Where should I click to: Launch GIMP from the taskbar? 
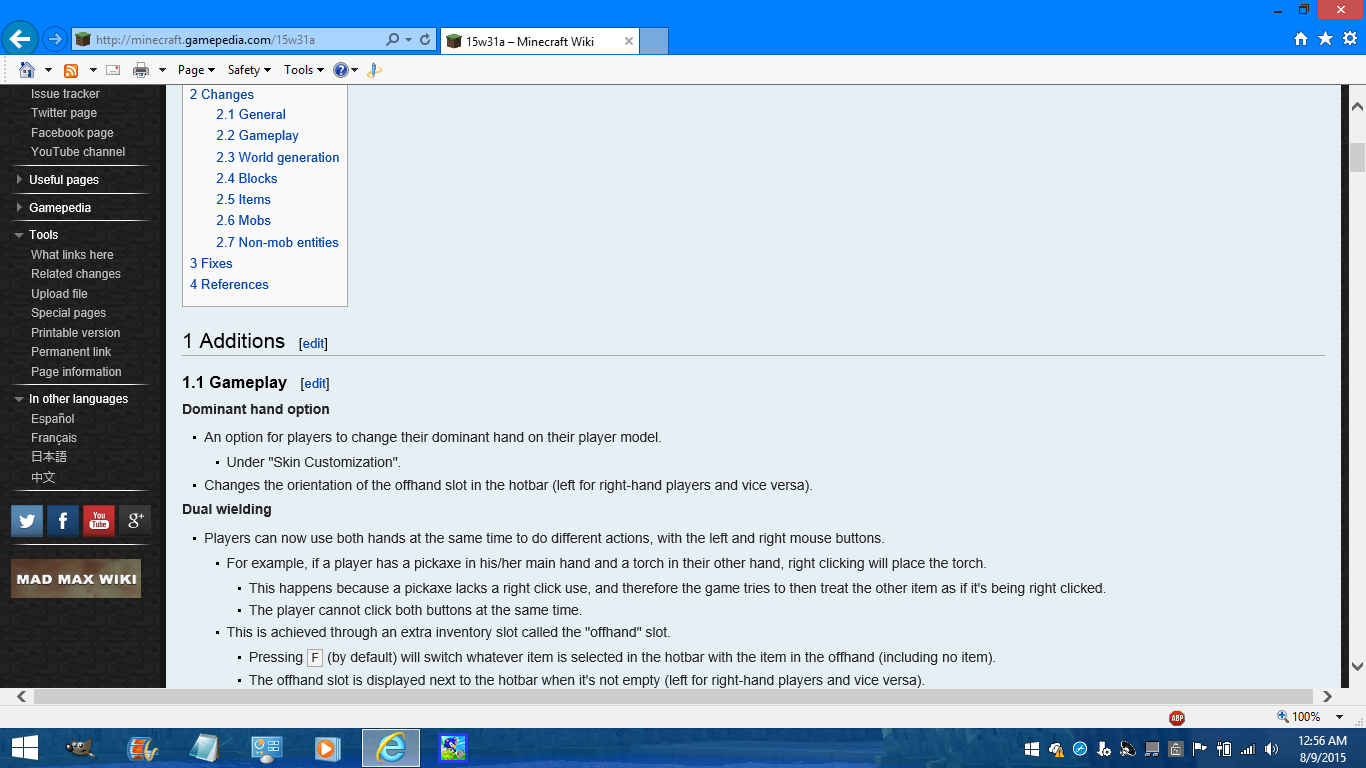pyautogui.click(x=80, y=748)
